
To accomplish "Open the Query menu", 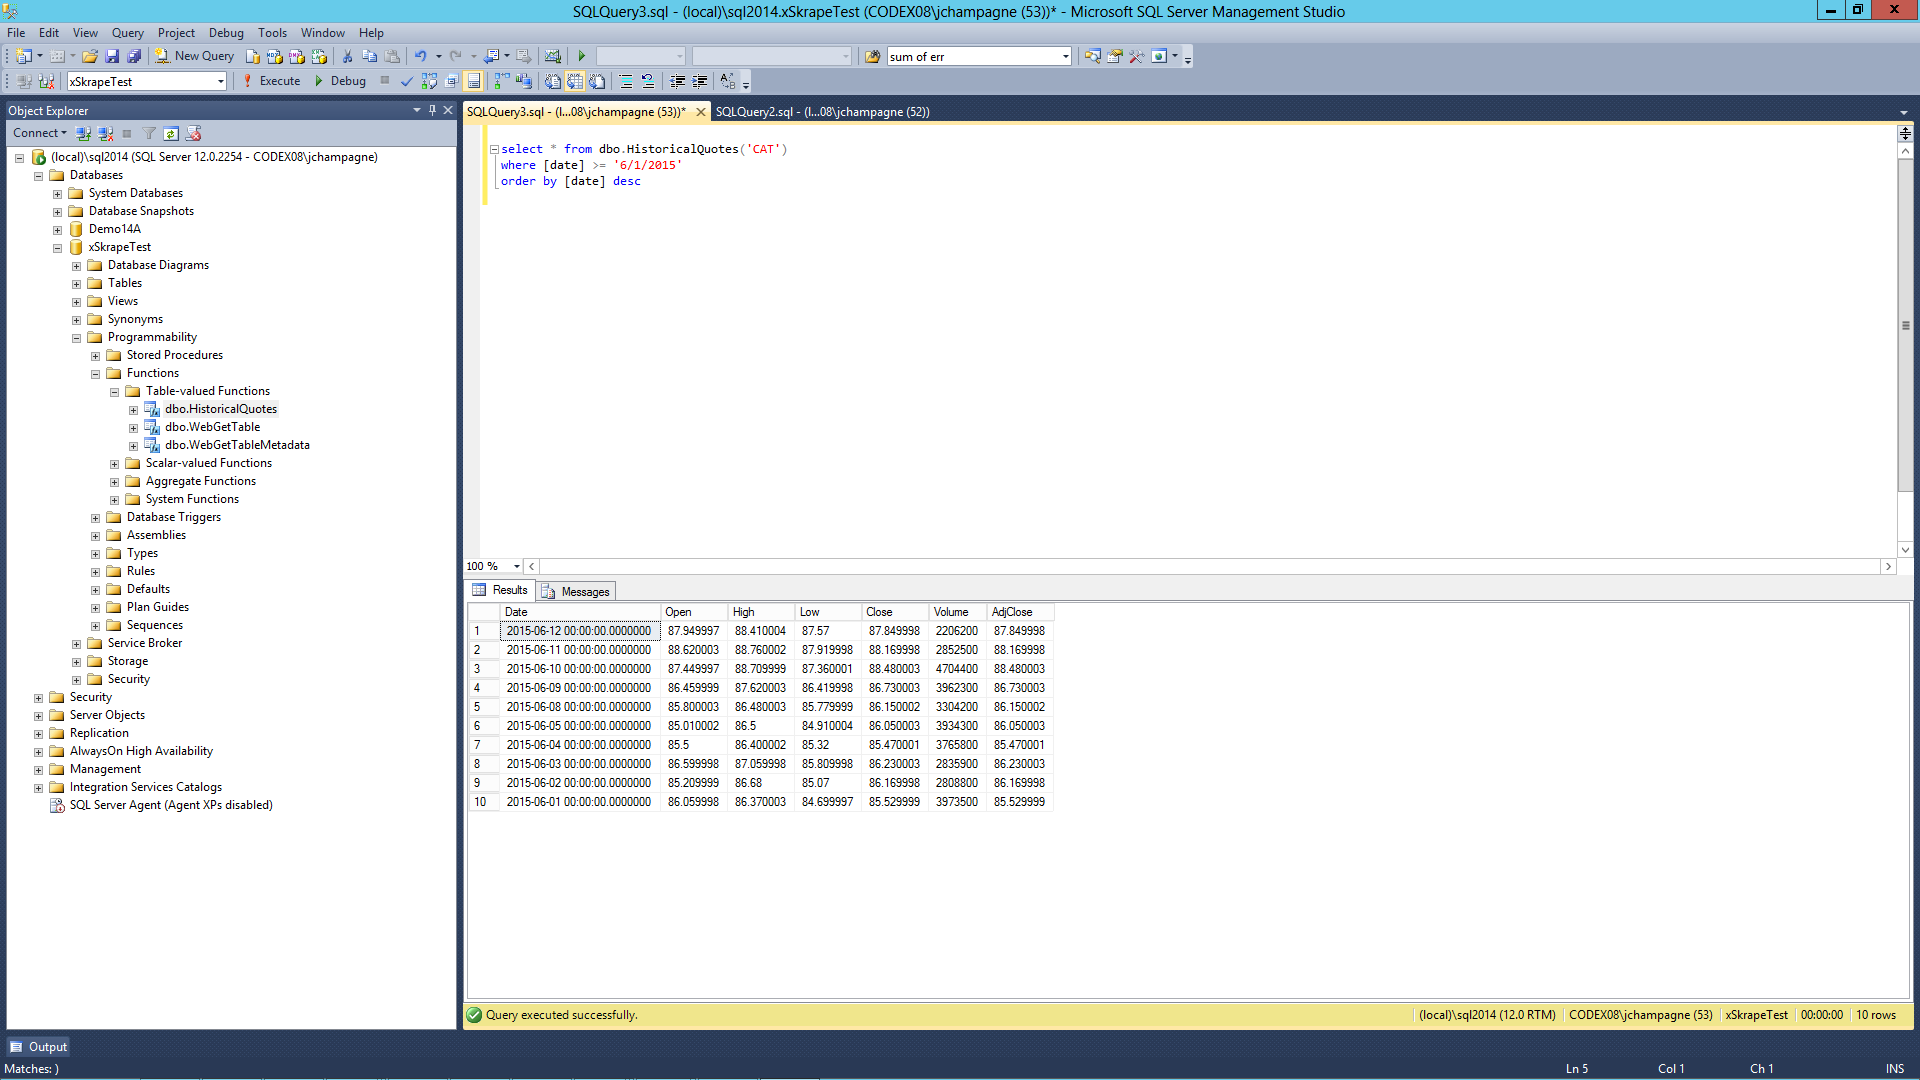I will click(127, 32).
